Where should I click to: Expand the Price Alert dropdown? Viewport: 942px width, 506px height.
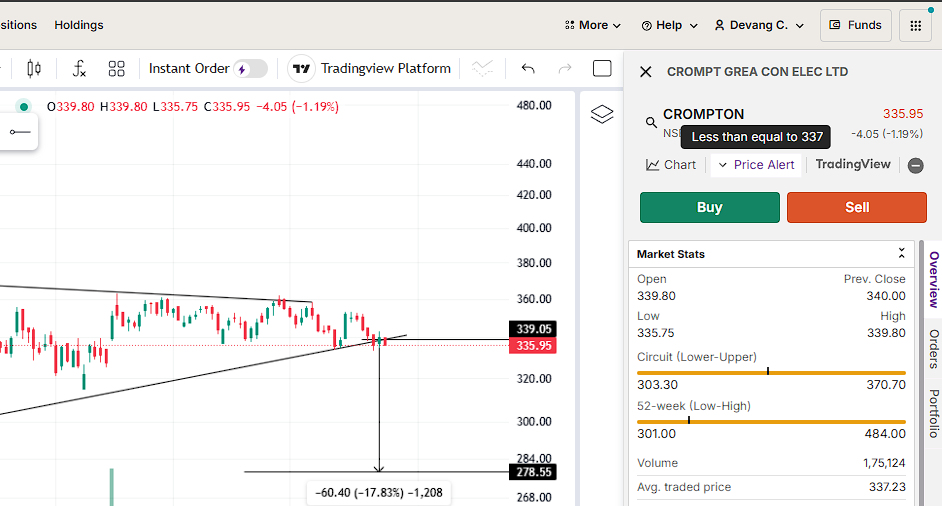point(756,165)
